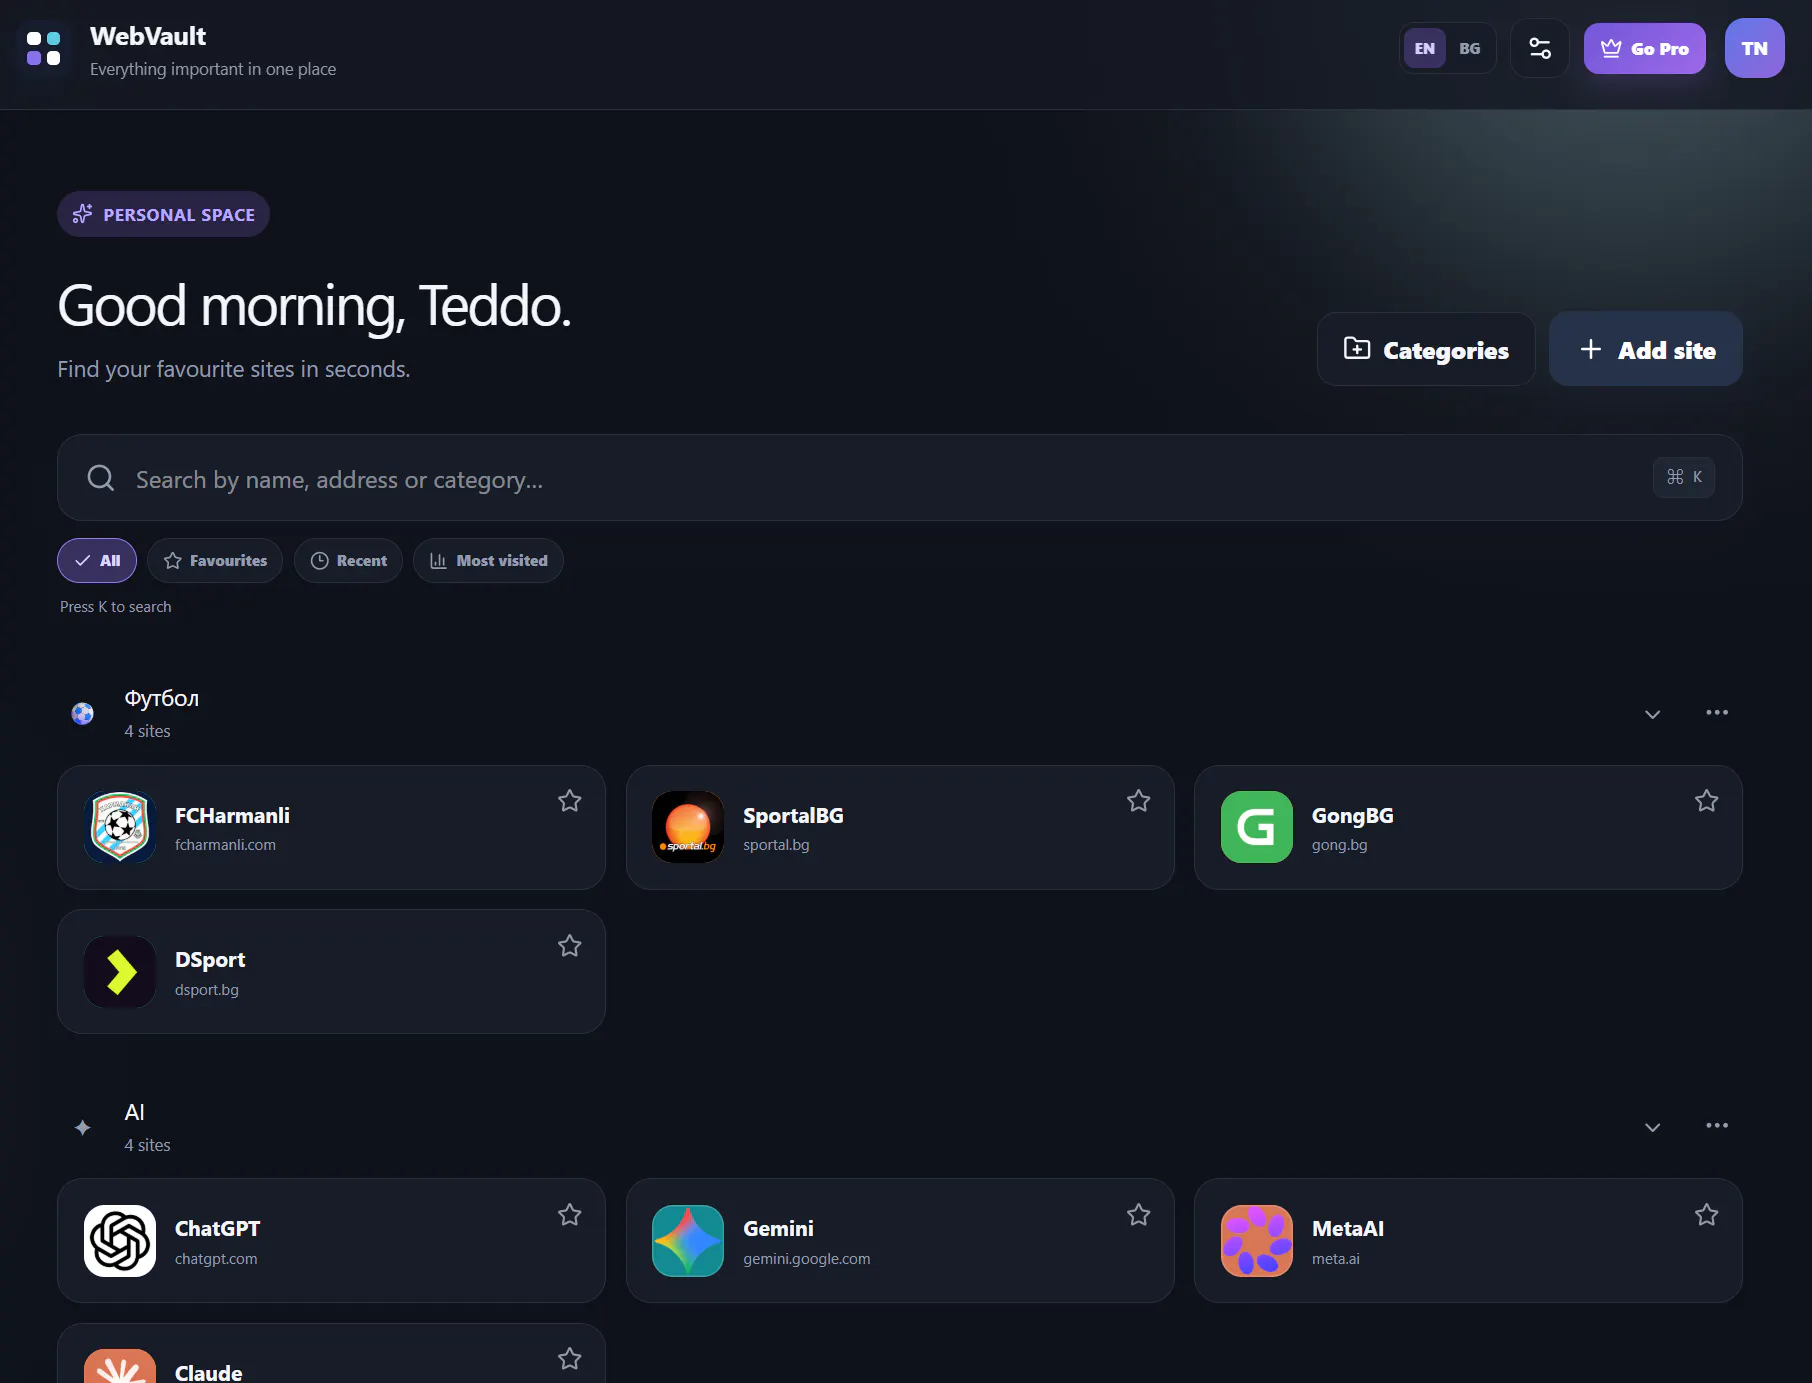This screenshot has height=1383, width=1812.
Task: Star DSport as favourite
Action: [570, 946]
